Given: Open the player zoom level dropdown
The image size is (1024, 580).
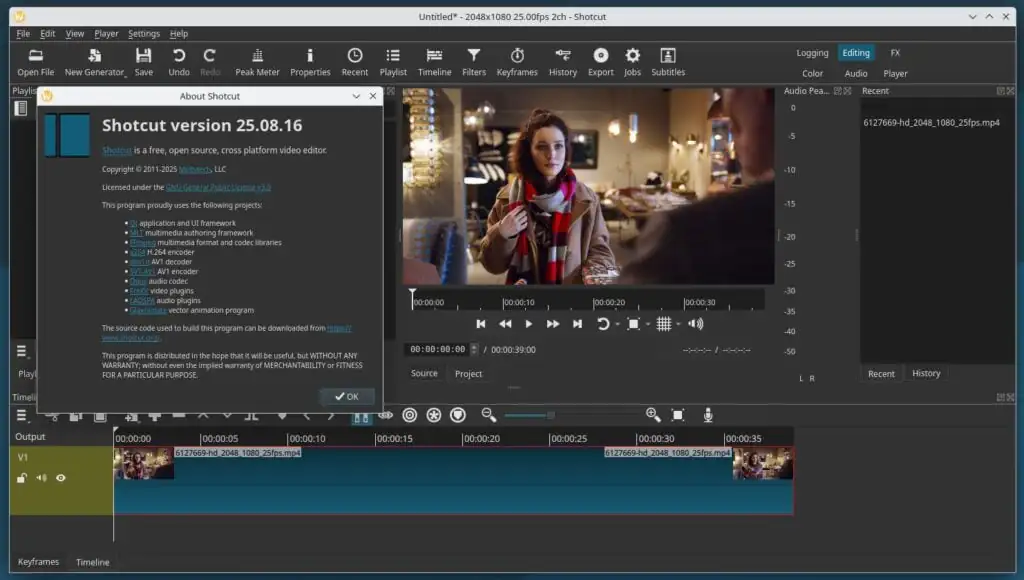Looking at the screenshot, I should (x=648, y=324).
